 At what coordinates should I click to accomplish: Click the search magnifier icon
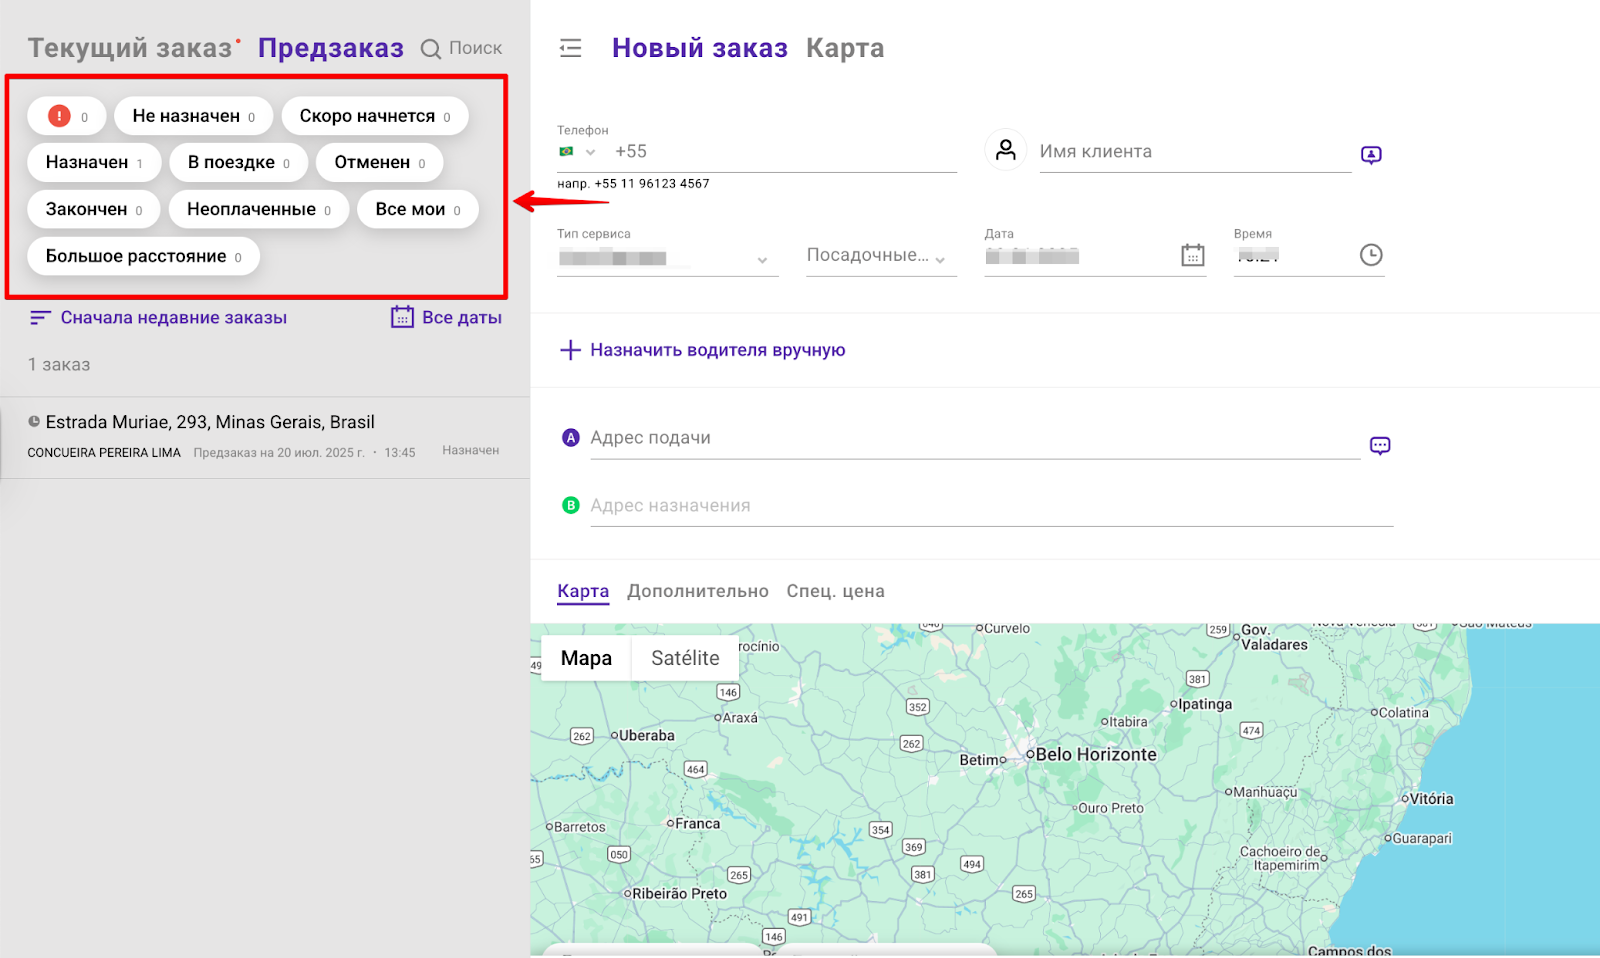(431, 49)
